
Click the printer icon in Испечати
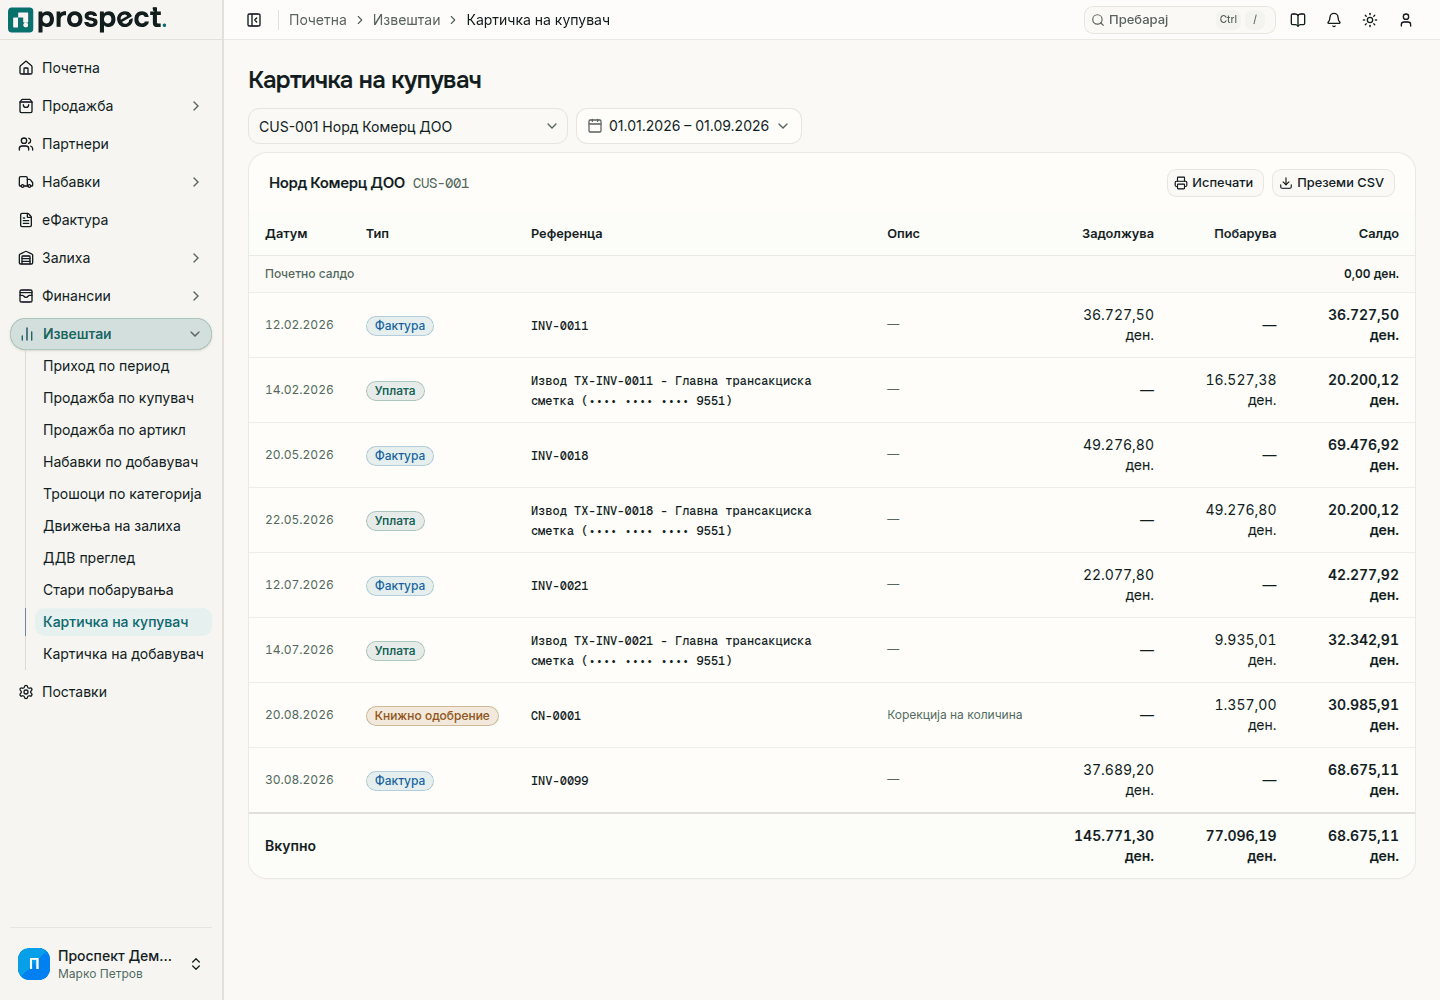1181,183
